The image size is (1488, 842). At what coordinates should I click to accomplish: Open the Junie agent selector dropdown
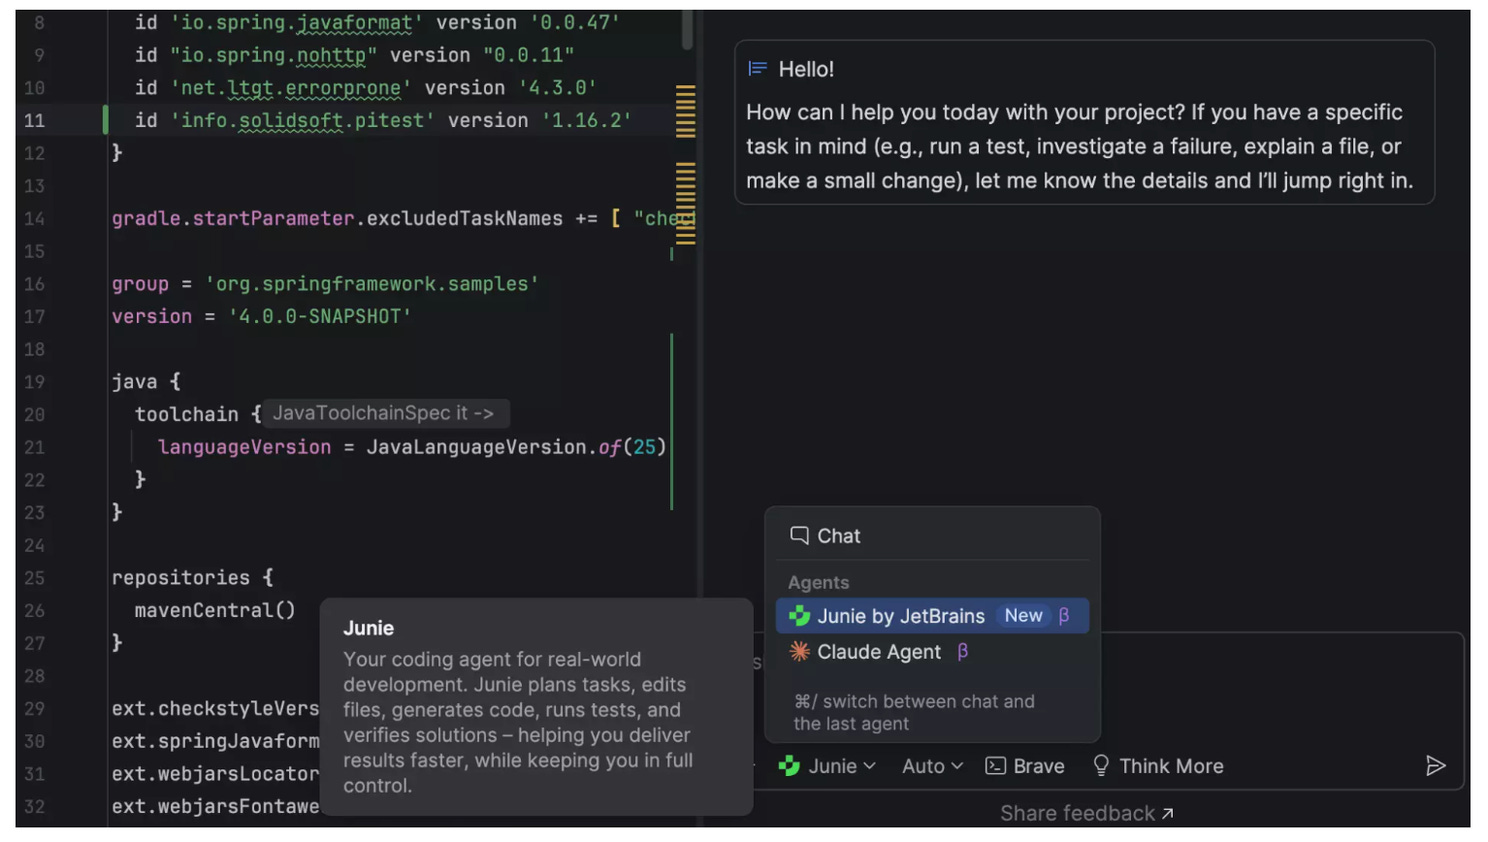(828, 766)
